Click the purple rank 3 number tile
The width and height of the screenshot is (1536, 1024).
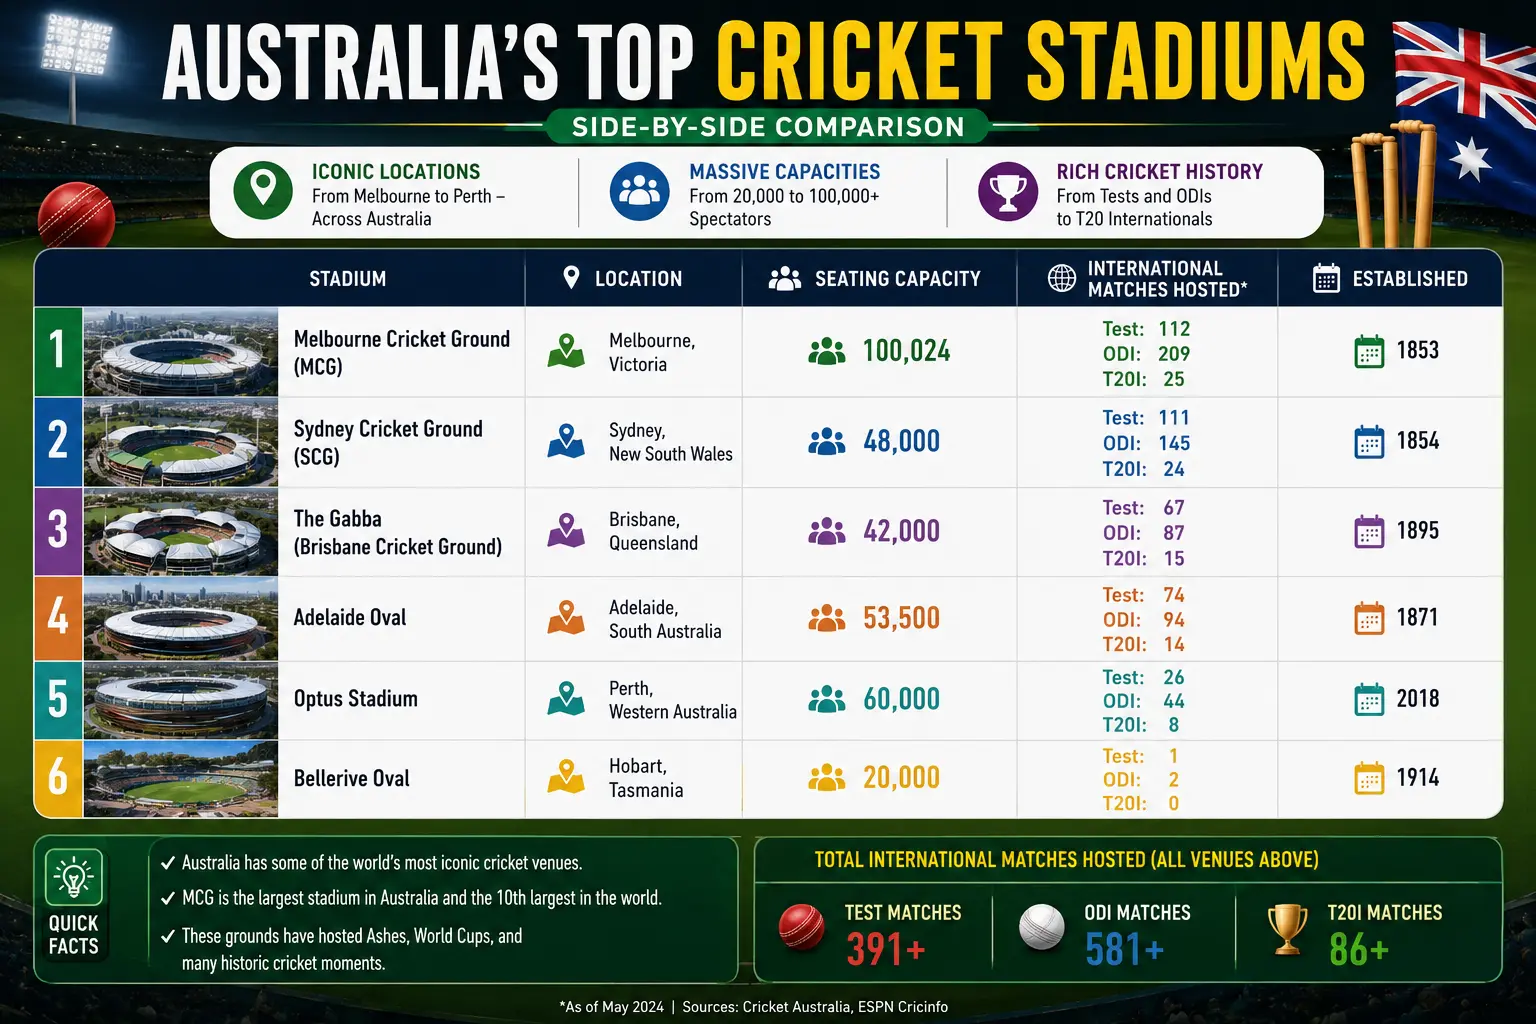[x=59, y=531]
